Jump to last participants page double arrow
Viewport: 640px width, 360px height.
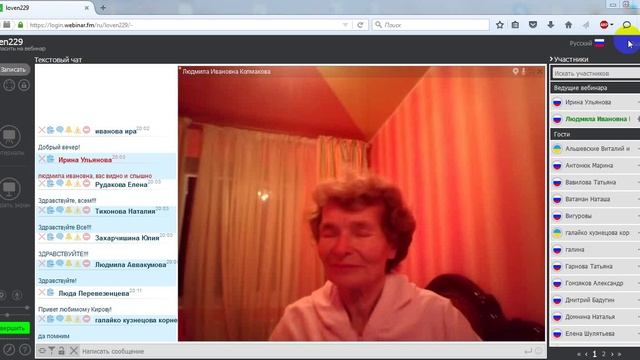pos(620,354)
